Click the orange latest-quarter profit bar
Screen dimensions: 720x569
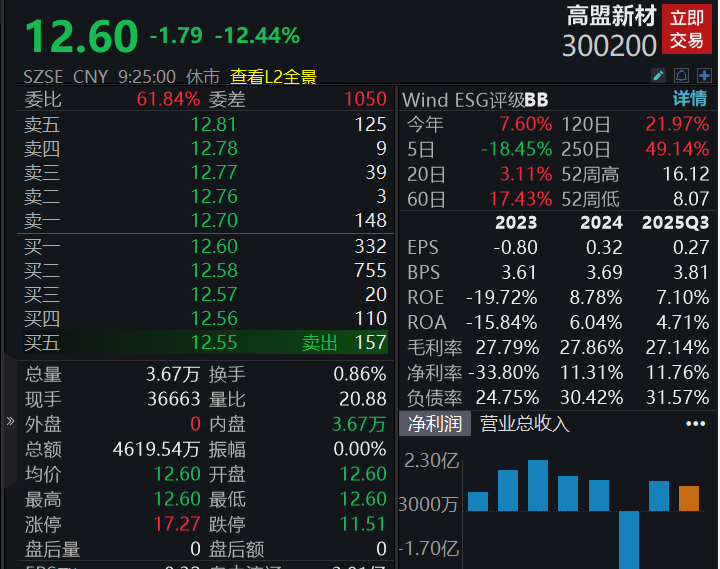(689, 497)
